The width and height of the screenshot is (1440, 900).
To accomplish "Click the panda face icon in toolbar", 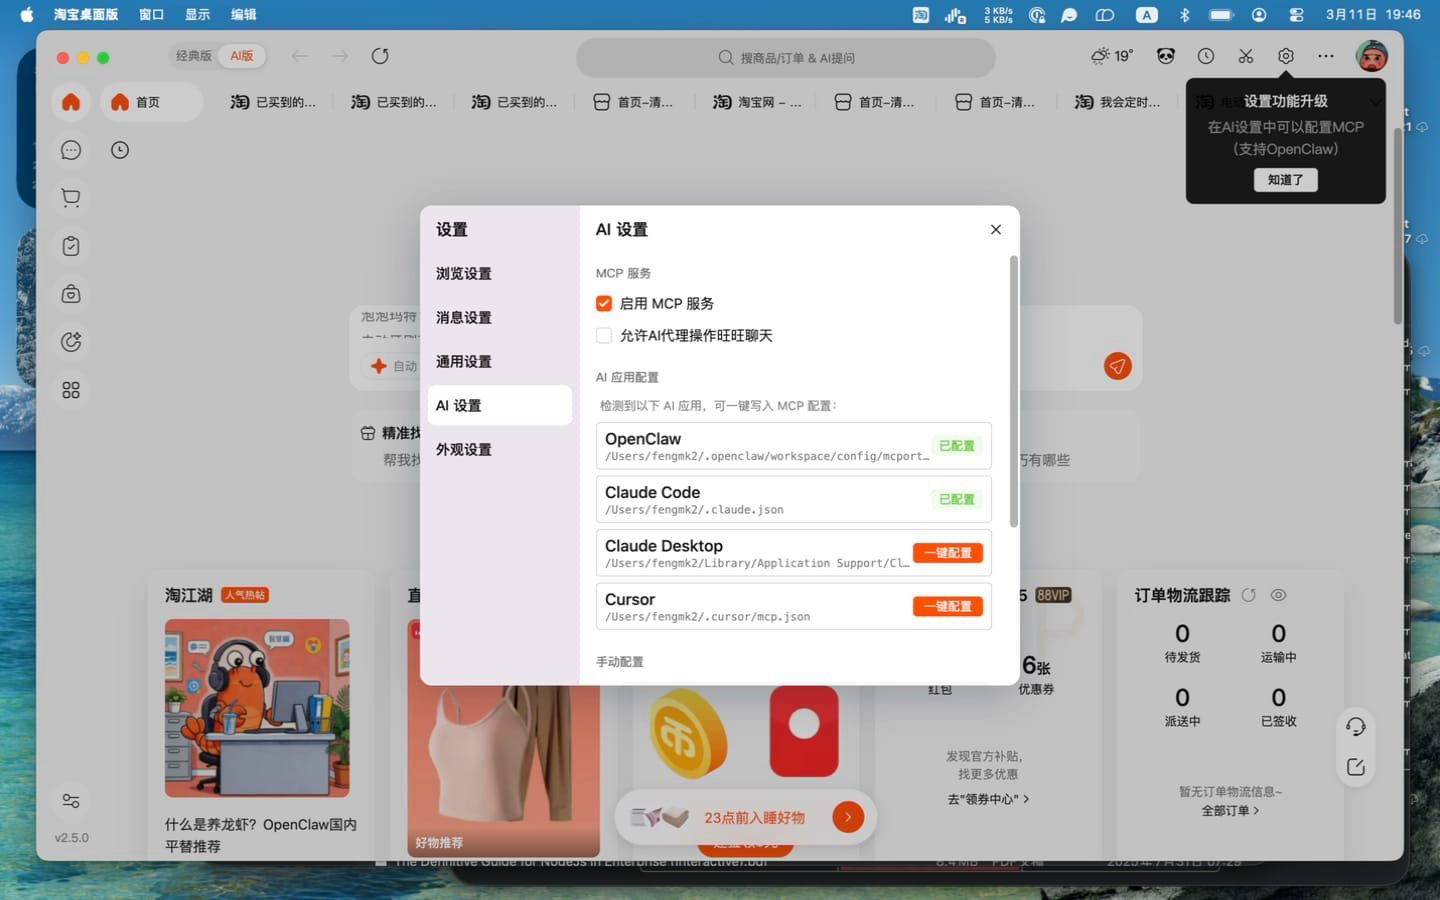I will [1166, 56].
